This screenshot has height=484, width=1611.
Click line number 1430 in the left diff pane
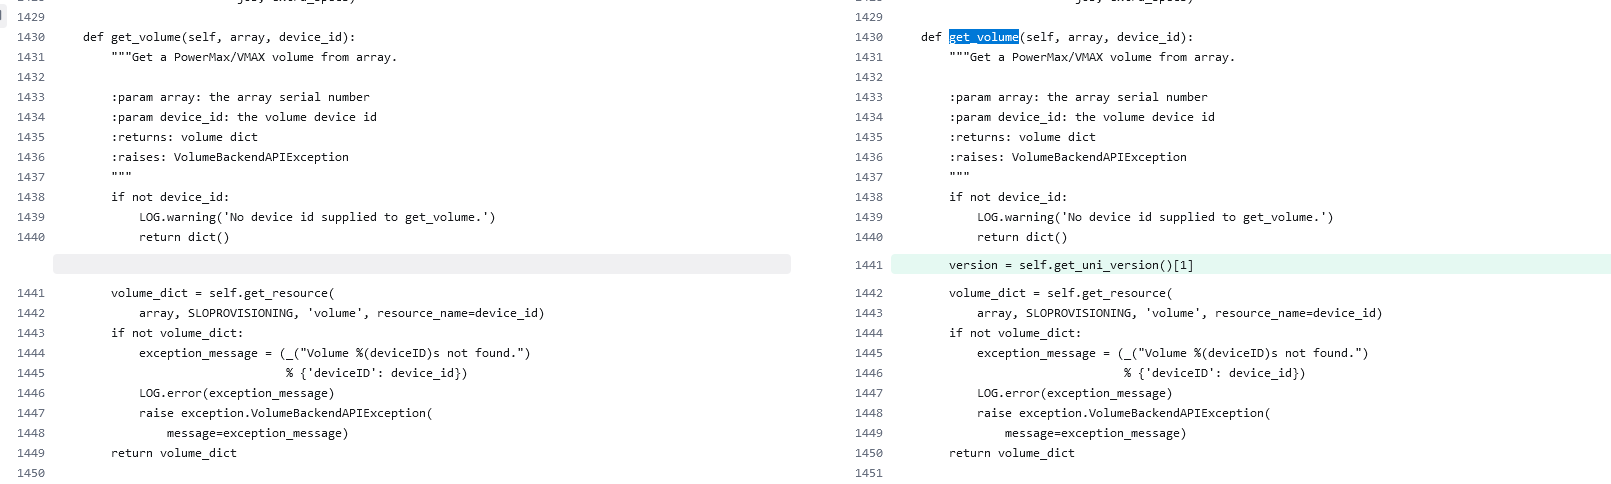point(31,37)
